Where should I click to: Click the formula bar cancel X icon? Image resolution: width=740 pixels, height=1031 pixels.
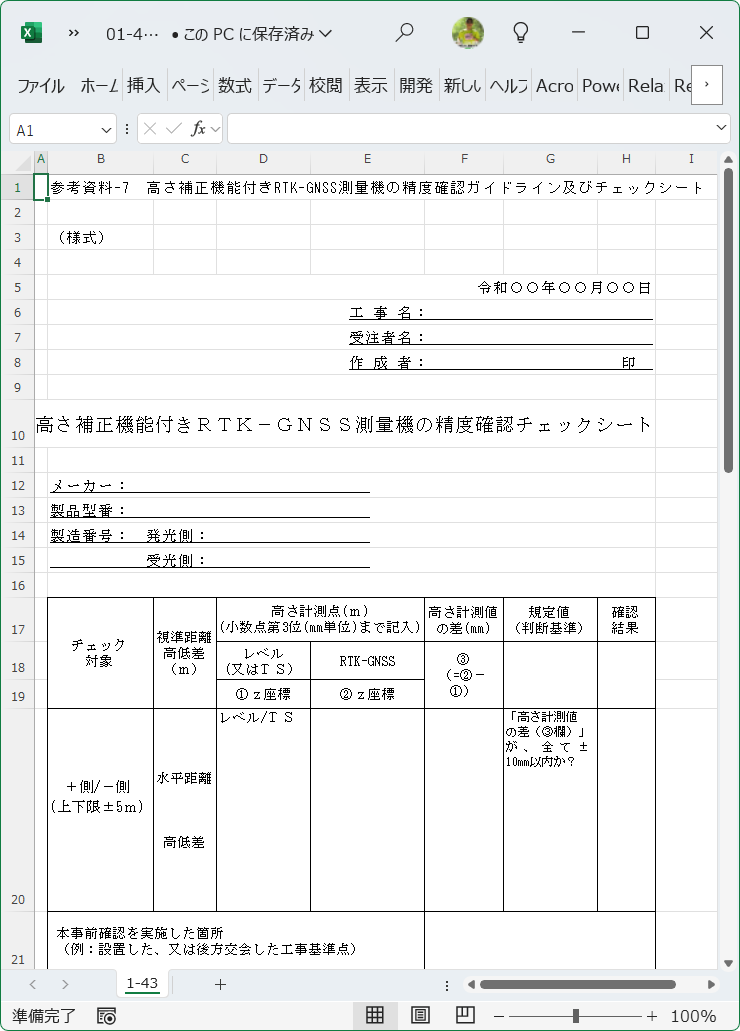[150, 129]
